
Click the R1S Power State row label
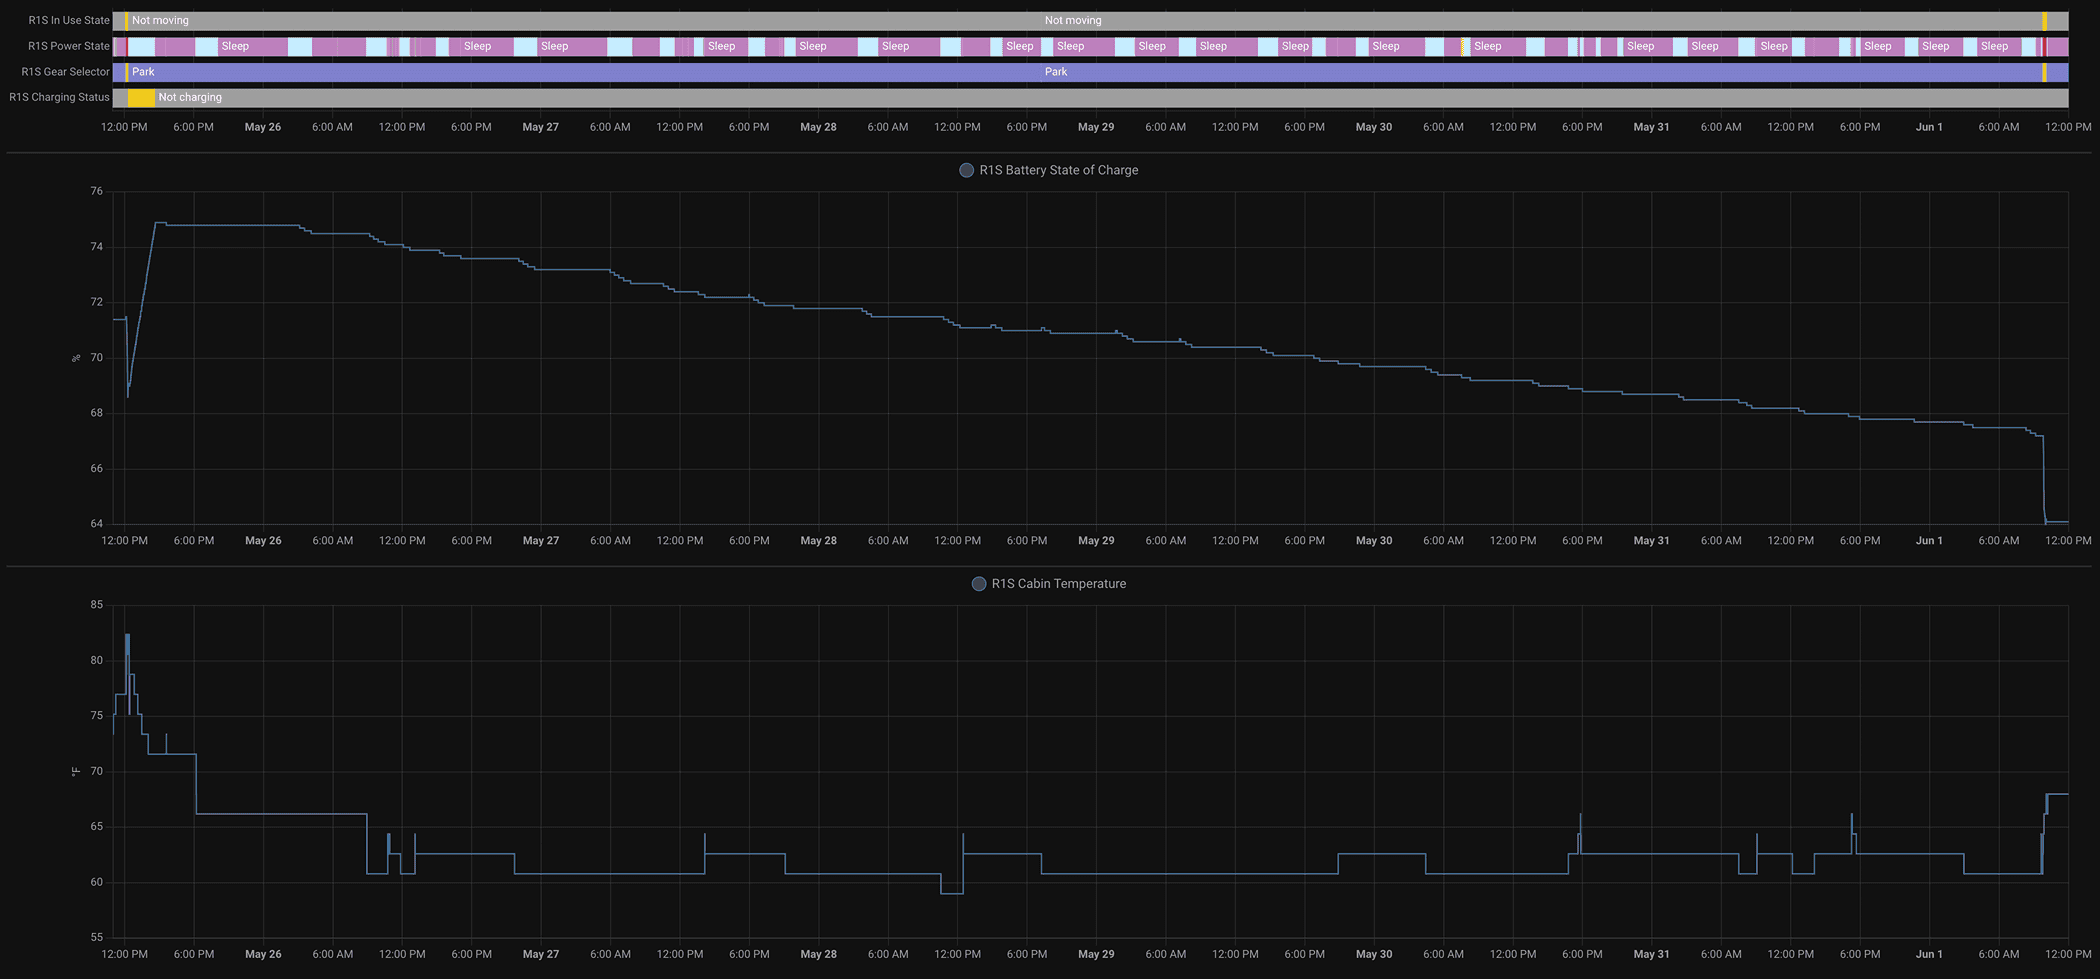69,46
